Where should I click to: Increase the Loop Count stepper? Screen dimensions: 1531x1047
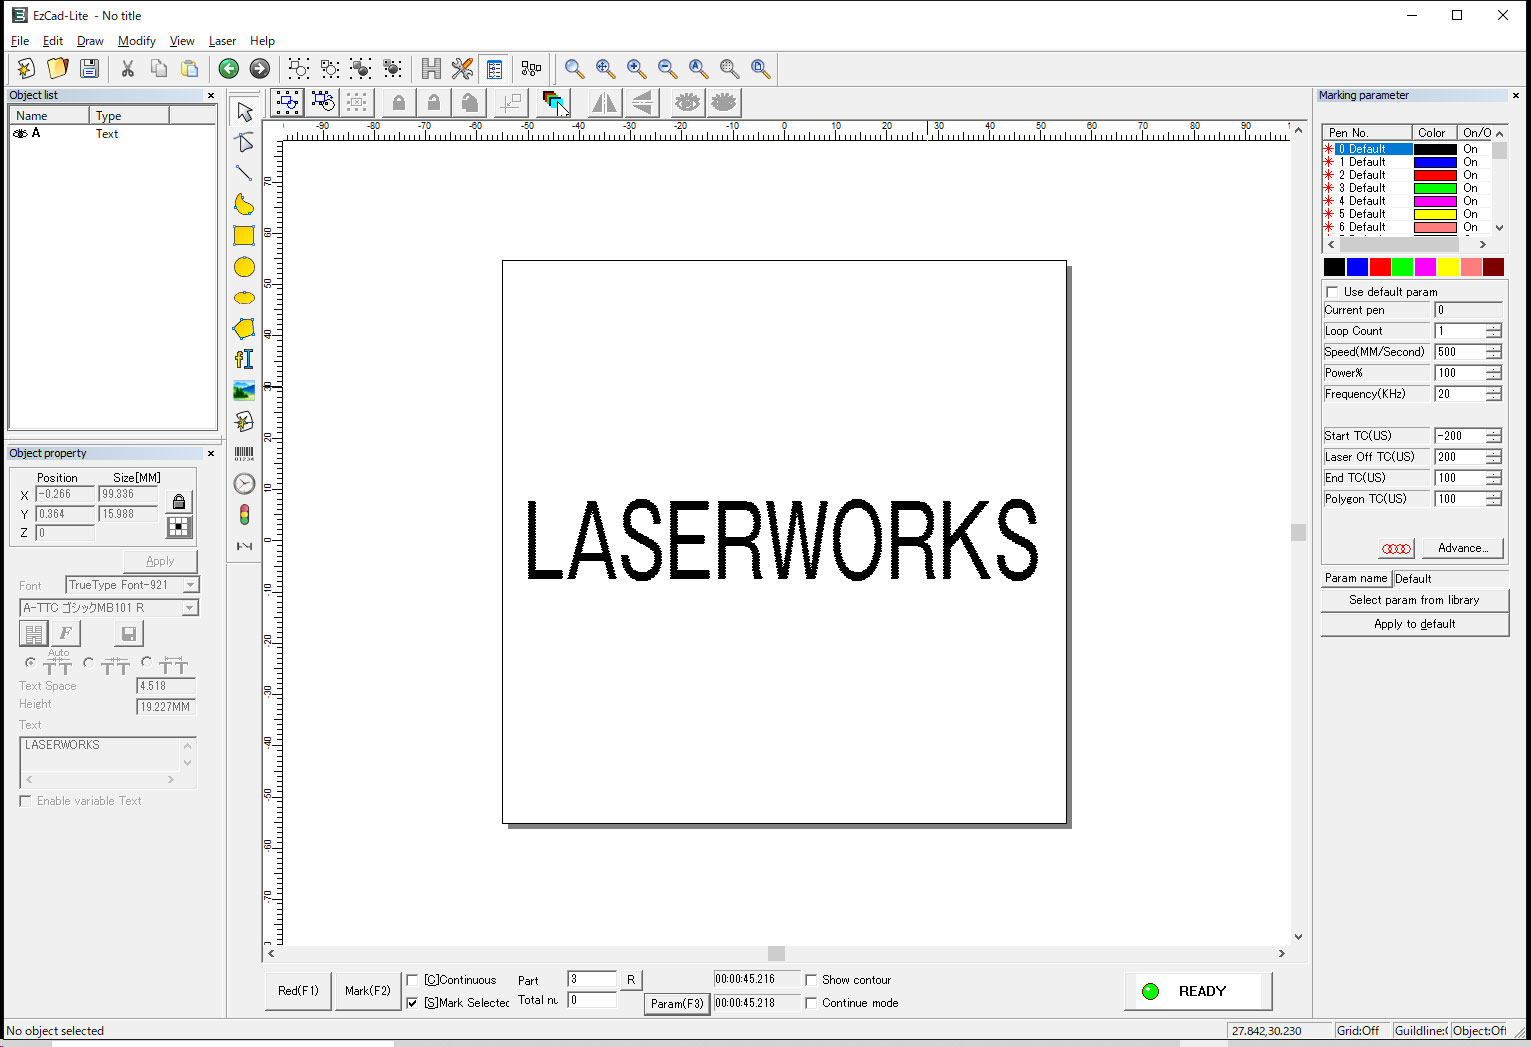pos(1493,327)
